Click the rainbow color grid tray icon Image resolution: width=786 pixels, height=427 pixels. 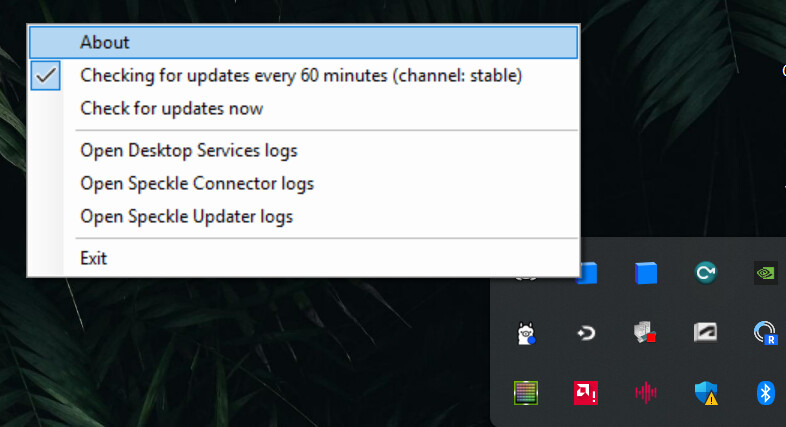(x=526, y=392)
